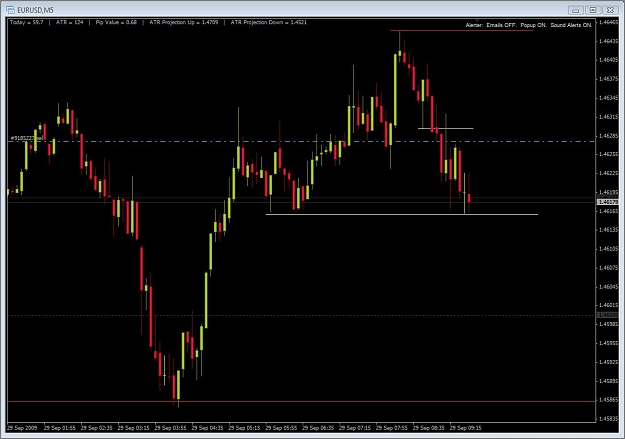
Task: Click the 1.46045 price scale label
Action: coord(608,287)
